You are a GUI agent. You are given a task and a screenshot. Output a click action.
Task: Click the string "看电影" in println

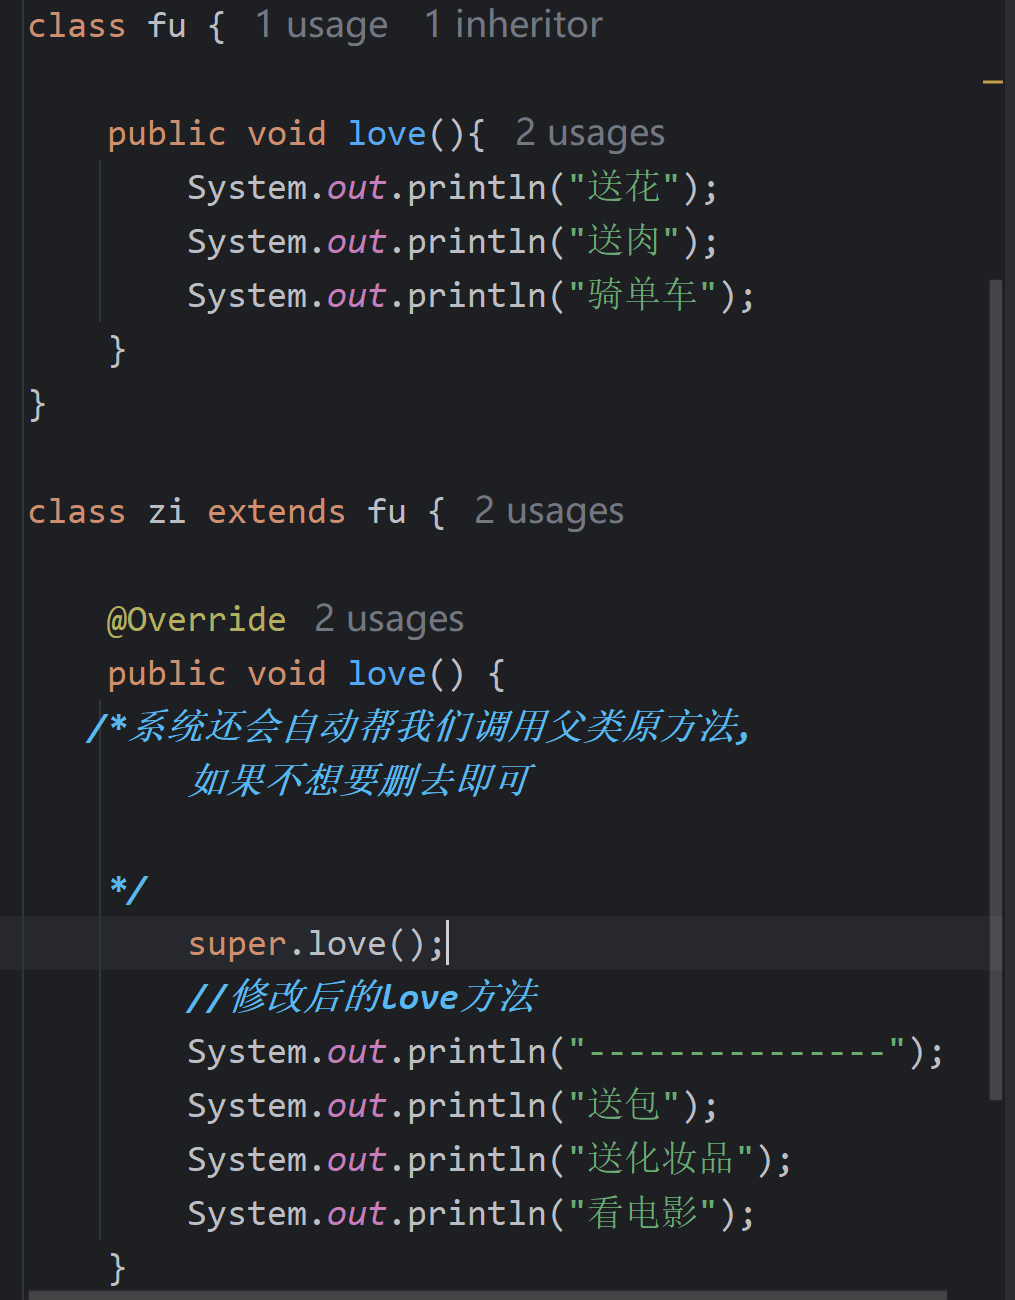point(642,1213)
